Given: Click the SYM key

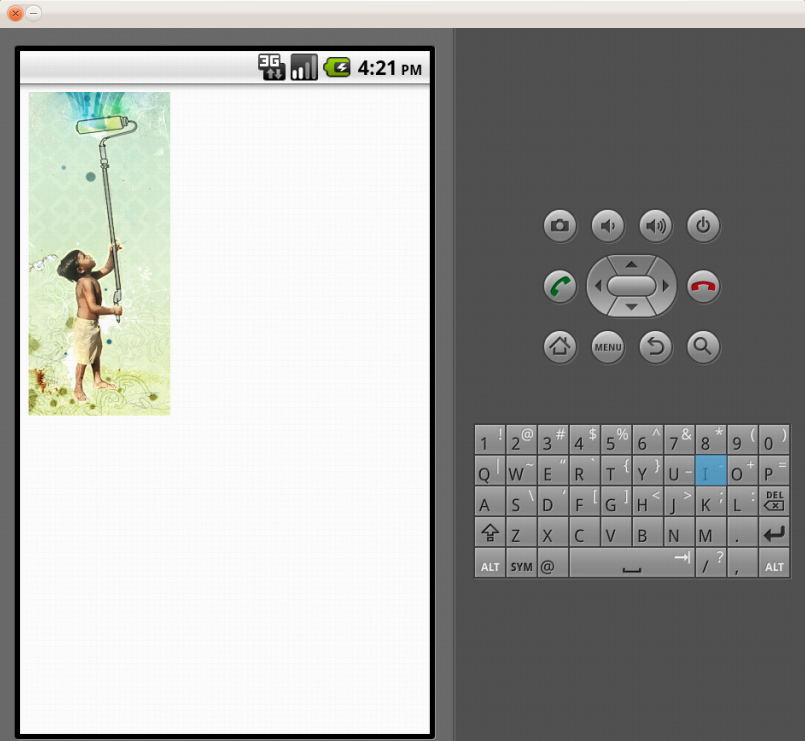Looking at the screenshot, I should 521,563.
